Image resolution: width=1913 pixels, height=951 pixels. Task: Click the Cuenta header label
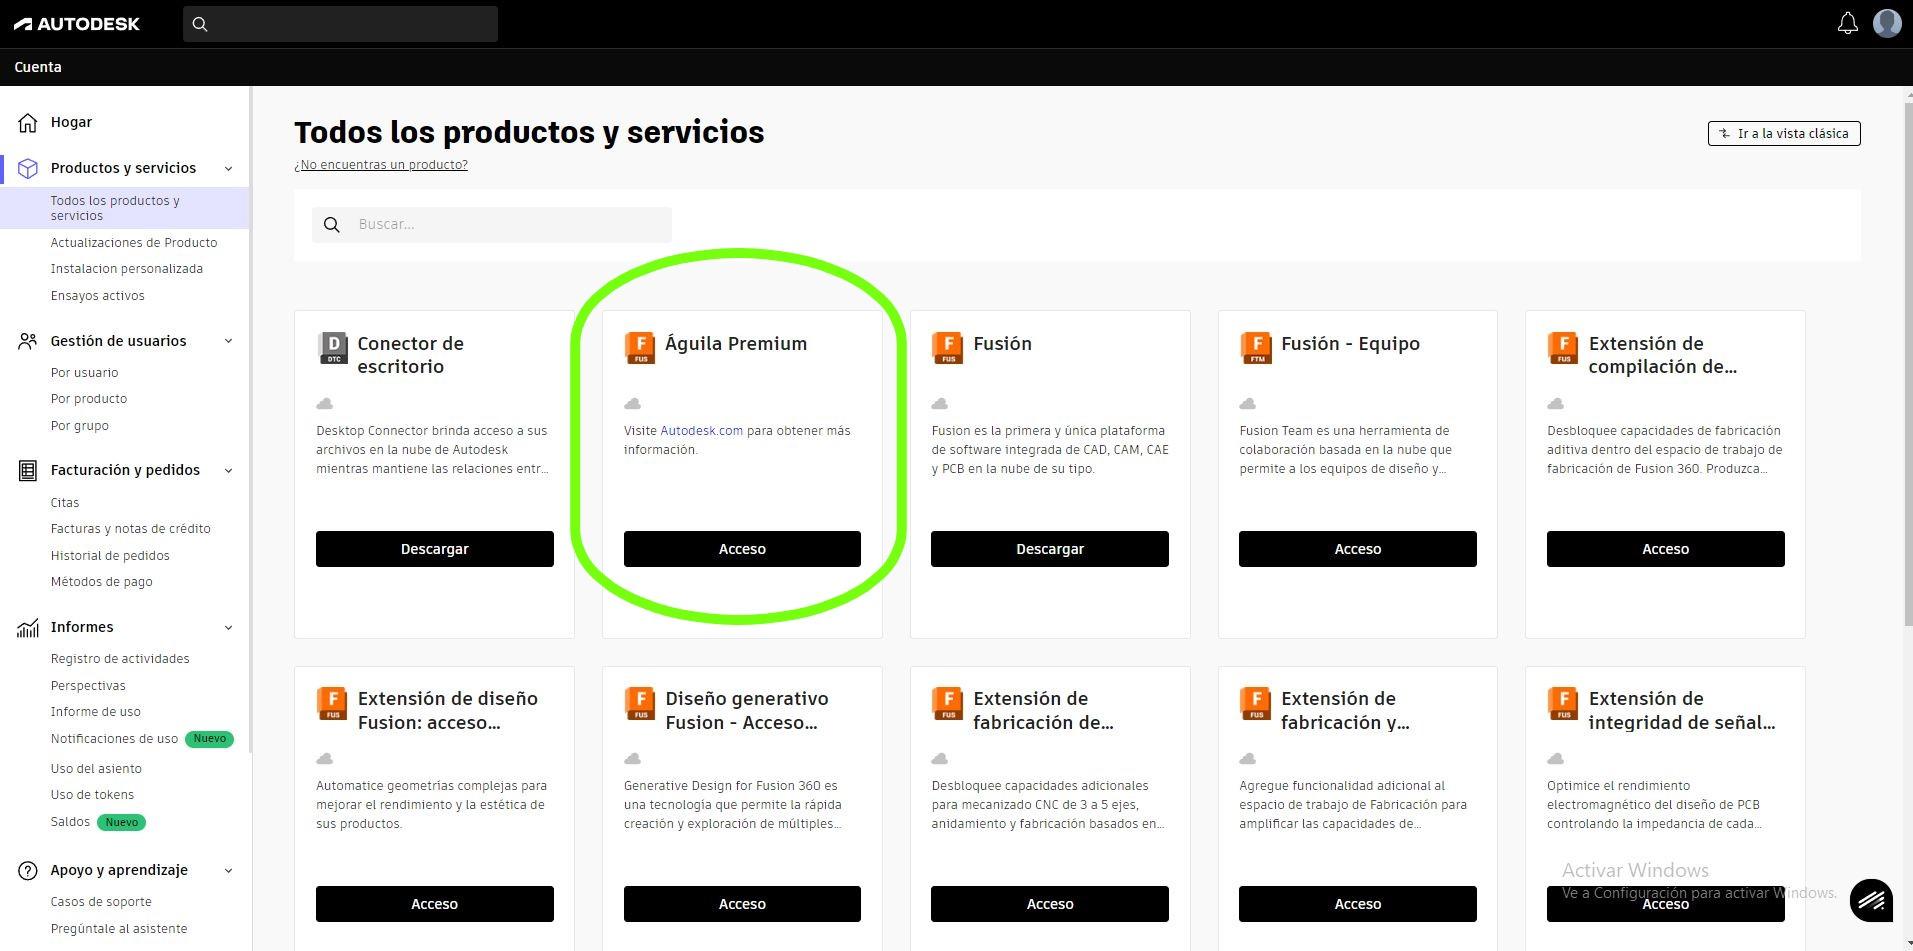tap(38, 67)
